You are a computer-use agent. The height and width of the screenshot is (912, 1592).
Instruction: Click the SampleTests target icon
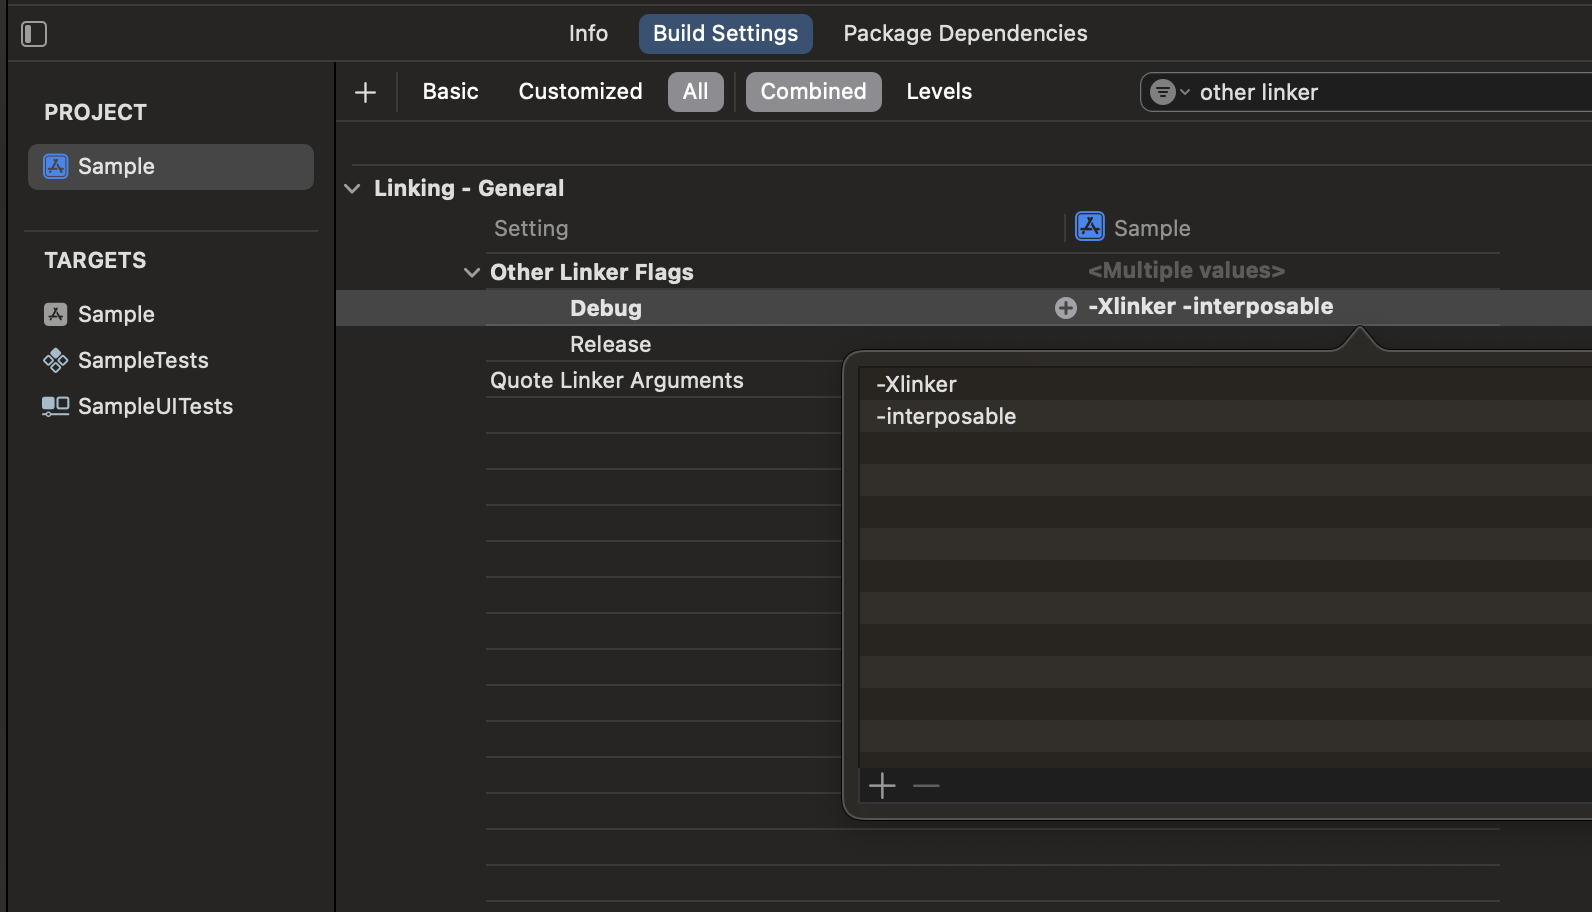tap(56, 360)
